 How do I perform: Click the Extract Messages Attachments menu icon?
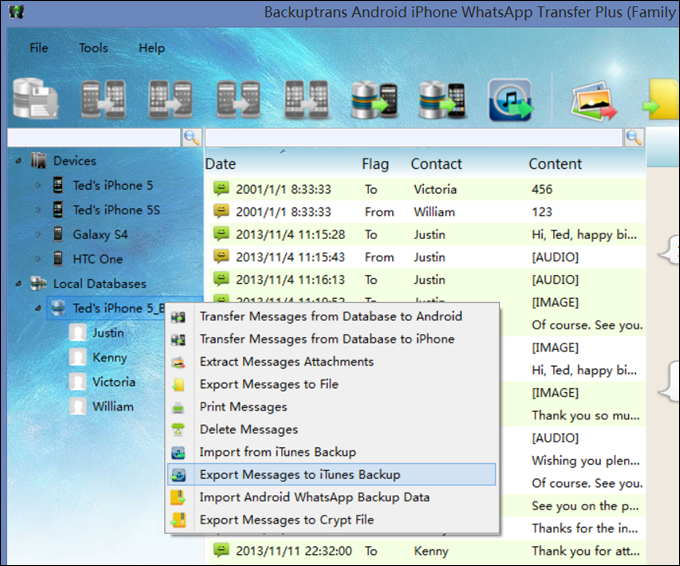coord(178,362)
